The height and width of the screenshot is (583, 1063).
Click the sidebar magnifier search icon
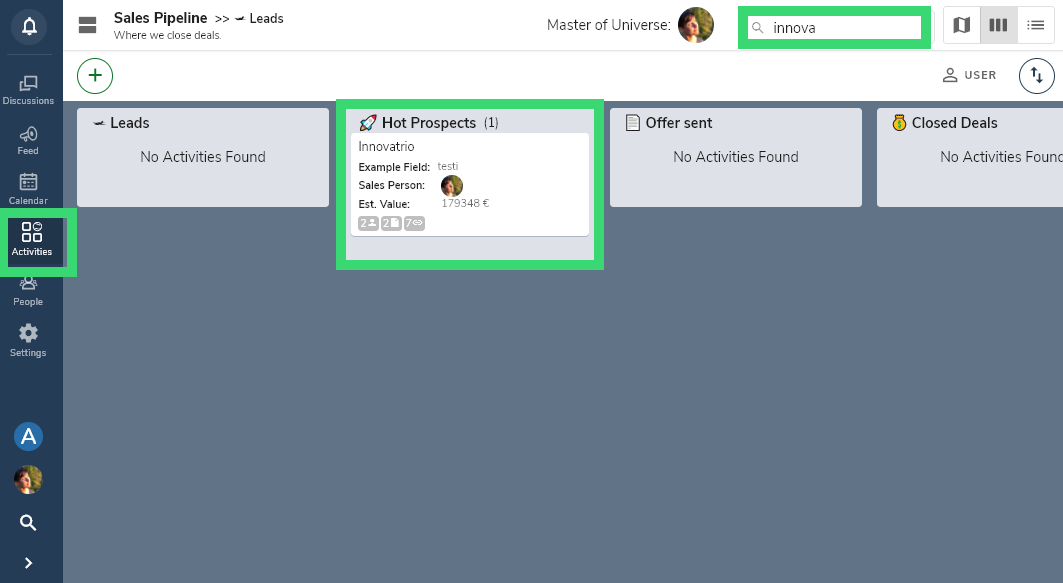point(28,523)
